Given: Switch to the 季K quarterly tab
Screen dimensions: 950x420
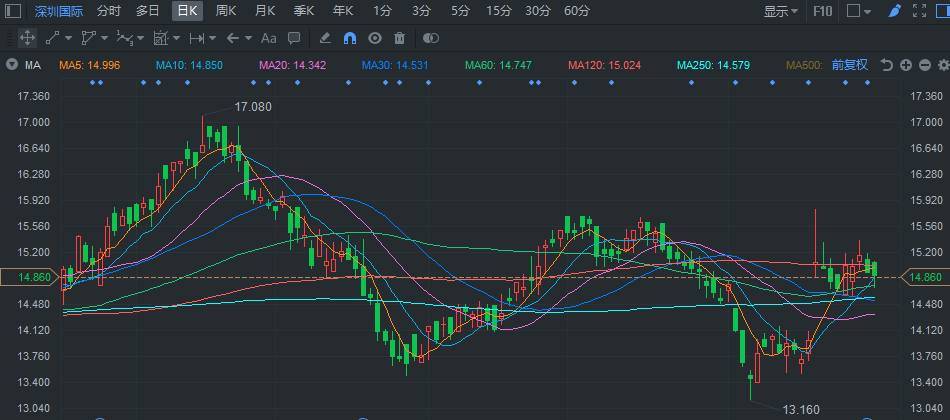Looking at the screenshot, I should pyautogui.click(x=304, y=11).
